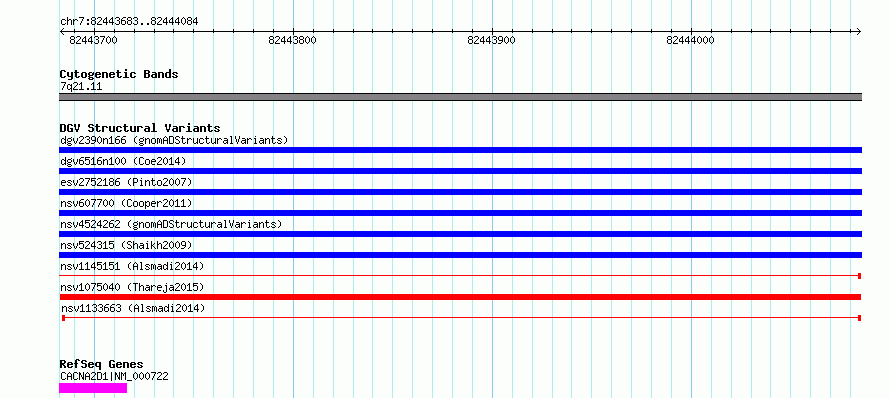Click the magenta CACNA2D1 exon block
890x398 pixels.
[93, 388]
